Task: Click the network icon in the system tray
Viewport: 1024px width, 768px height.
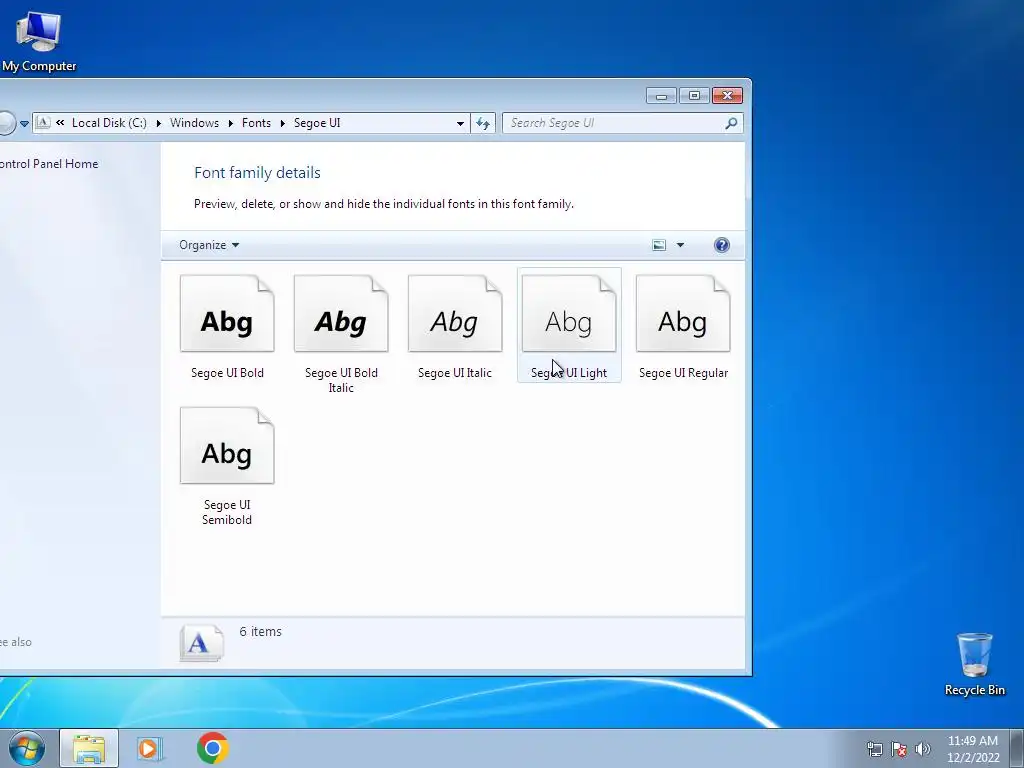Action: 874,749
